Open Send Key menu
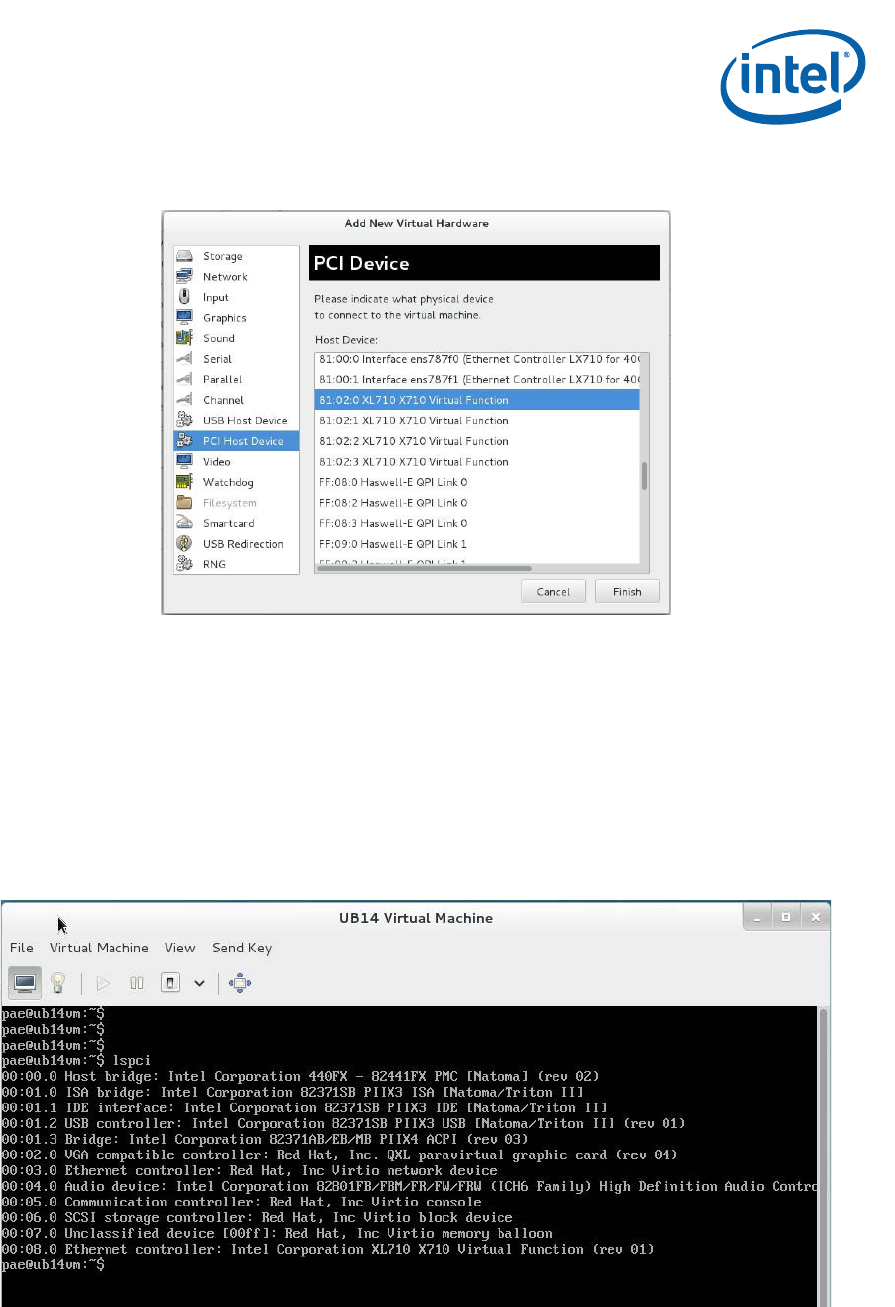Image resolution: width=895 pixels, height=1307 pixels. click(x=242, y=948)
